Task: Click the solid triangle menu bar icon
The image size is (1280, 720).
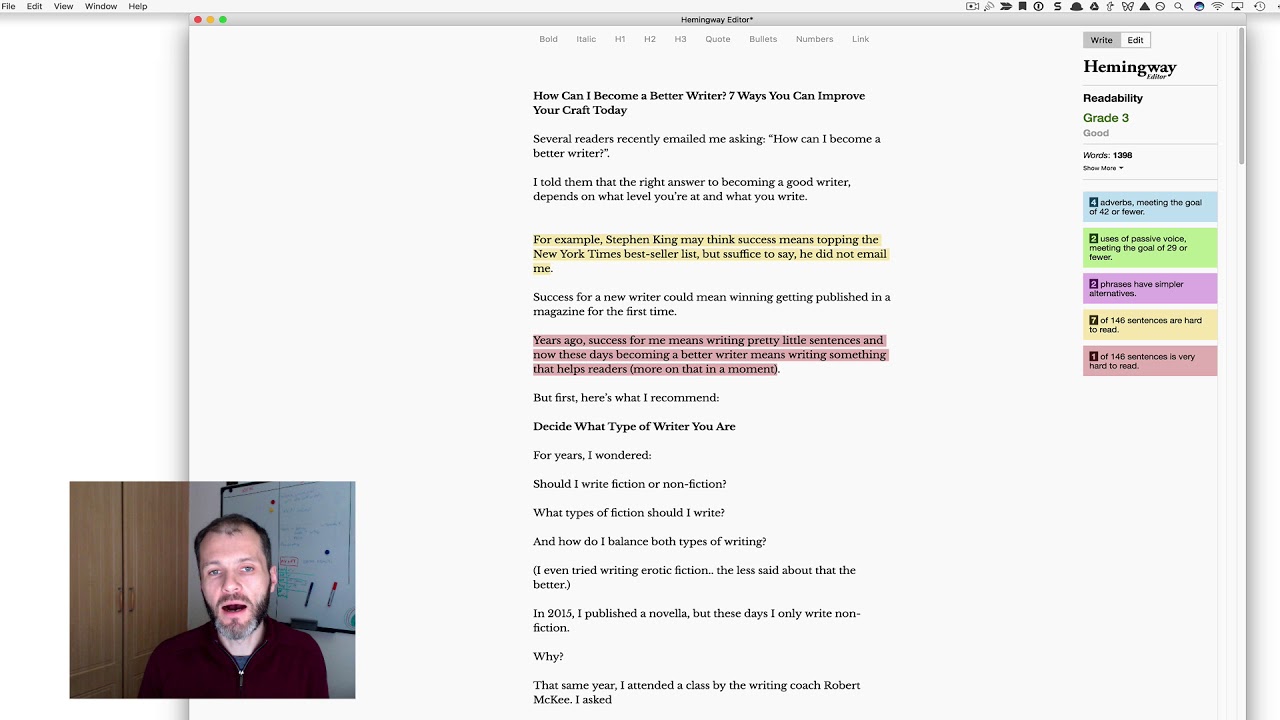Action: 1144,6
